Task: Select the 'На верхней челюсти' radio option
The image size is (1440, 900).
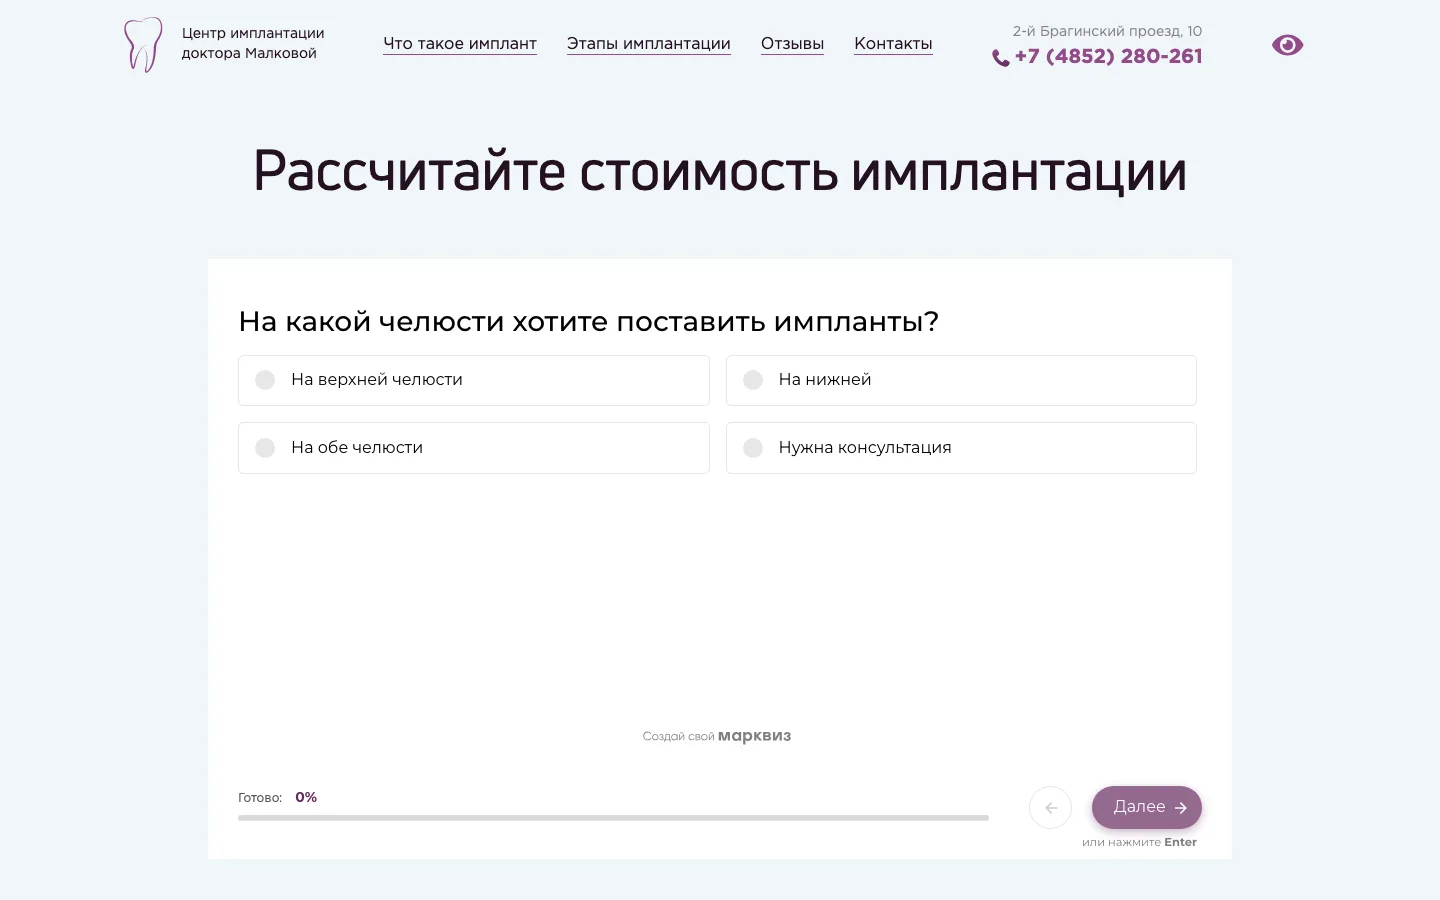Action: click(474, 380)
